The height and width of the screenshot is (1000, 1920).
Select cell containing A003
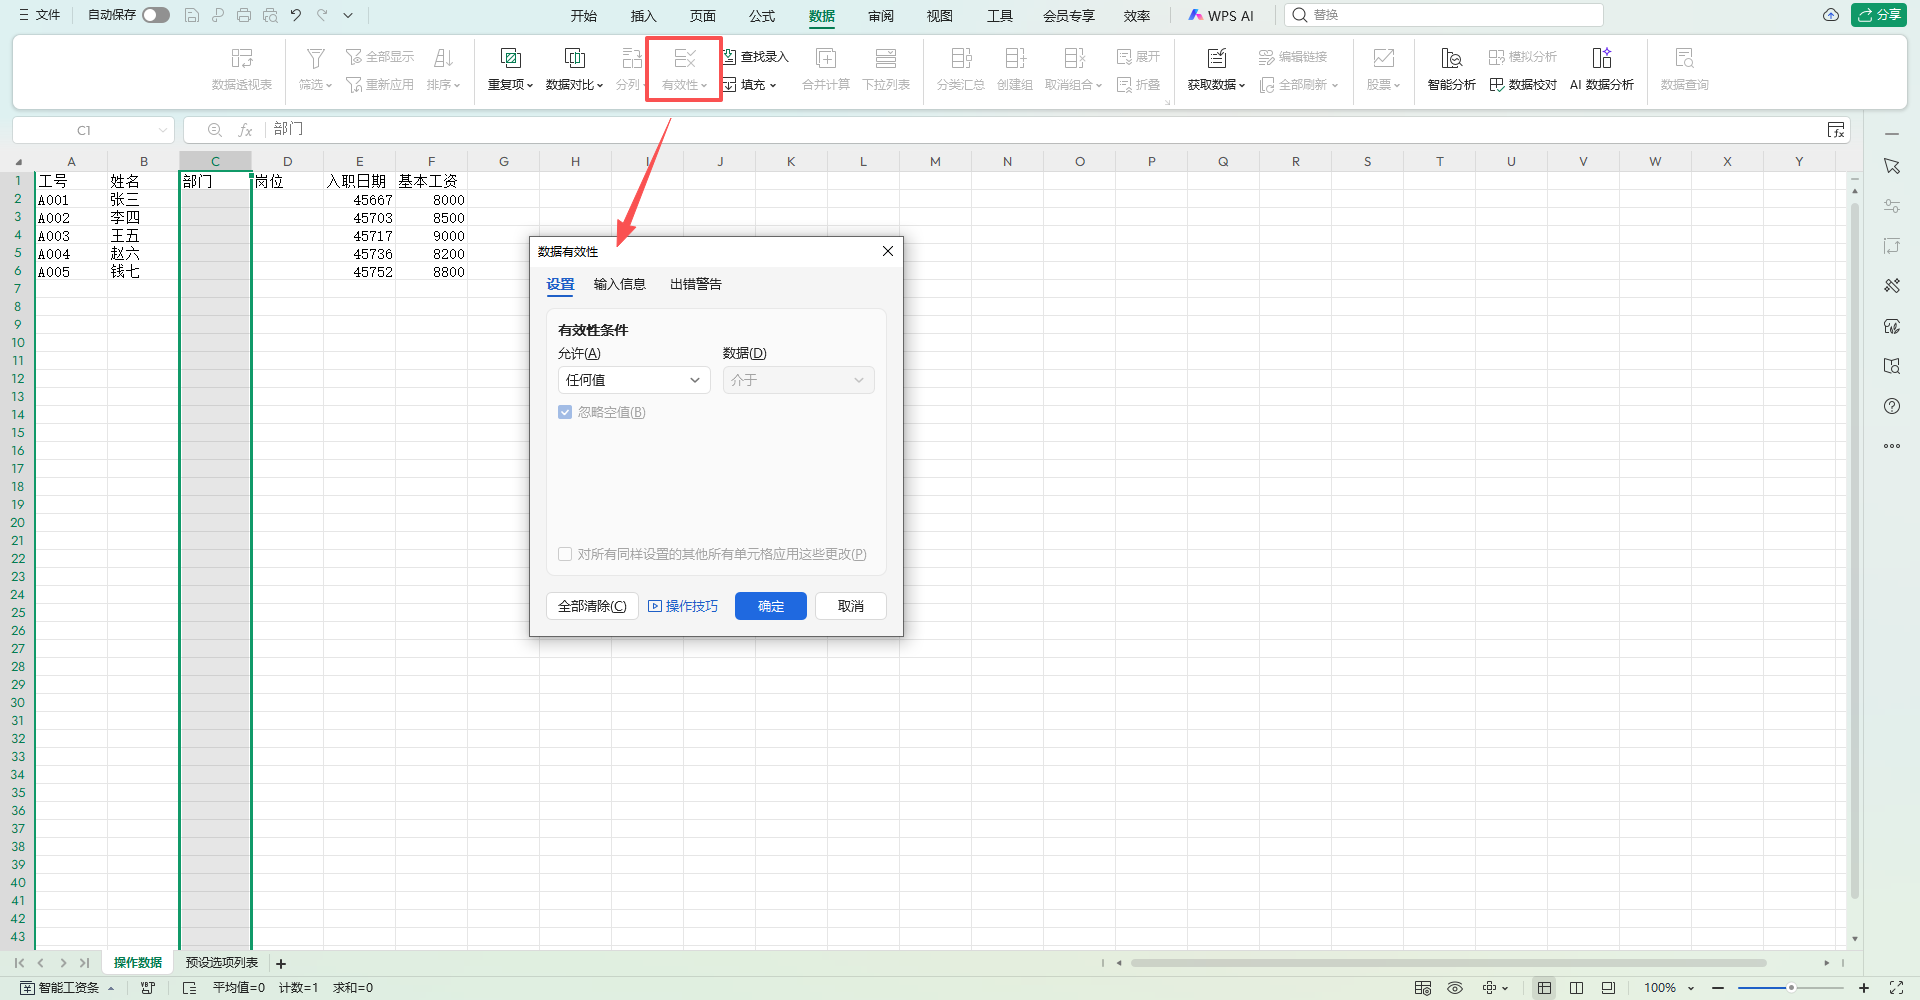[71, 236]
